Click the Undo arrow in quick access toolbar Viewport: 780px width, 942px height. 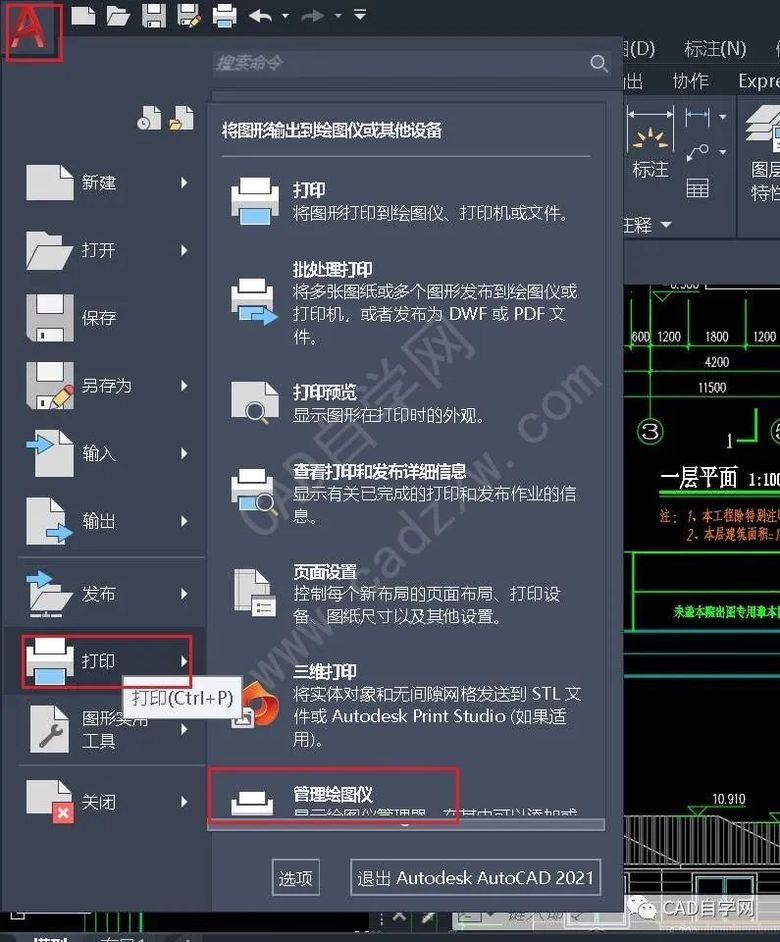pyautogui.click(x=261, y=15)
